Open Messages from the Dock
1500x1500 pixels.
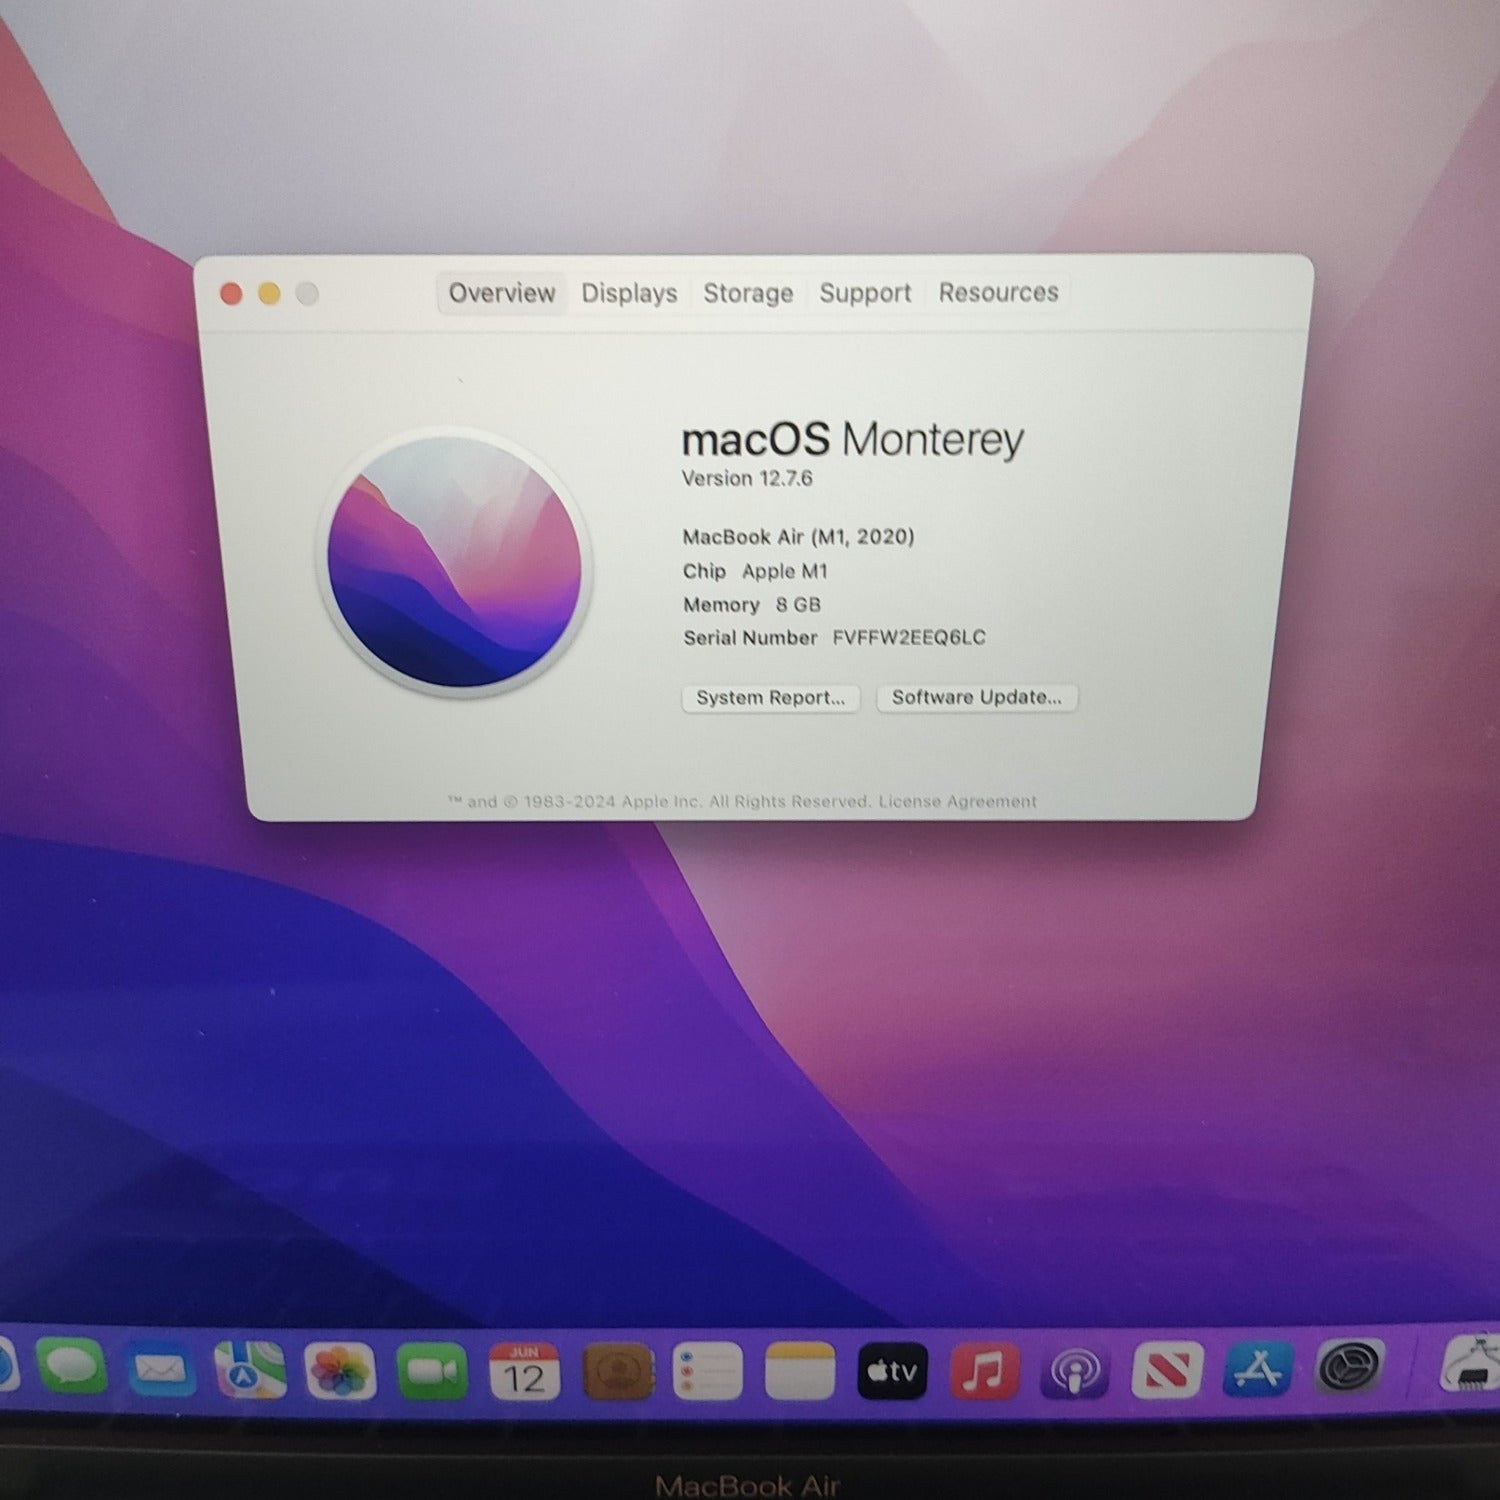tap(71, 1367)
